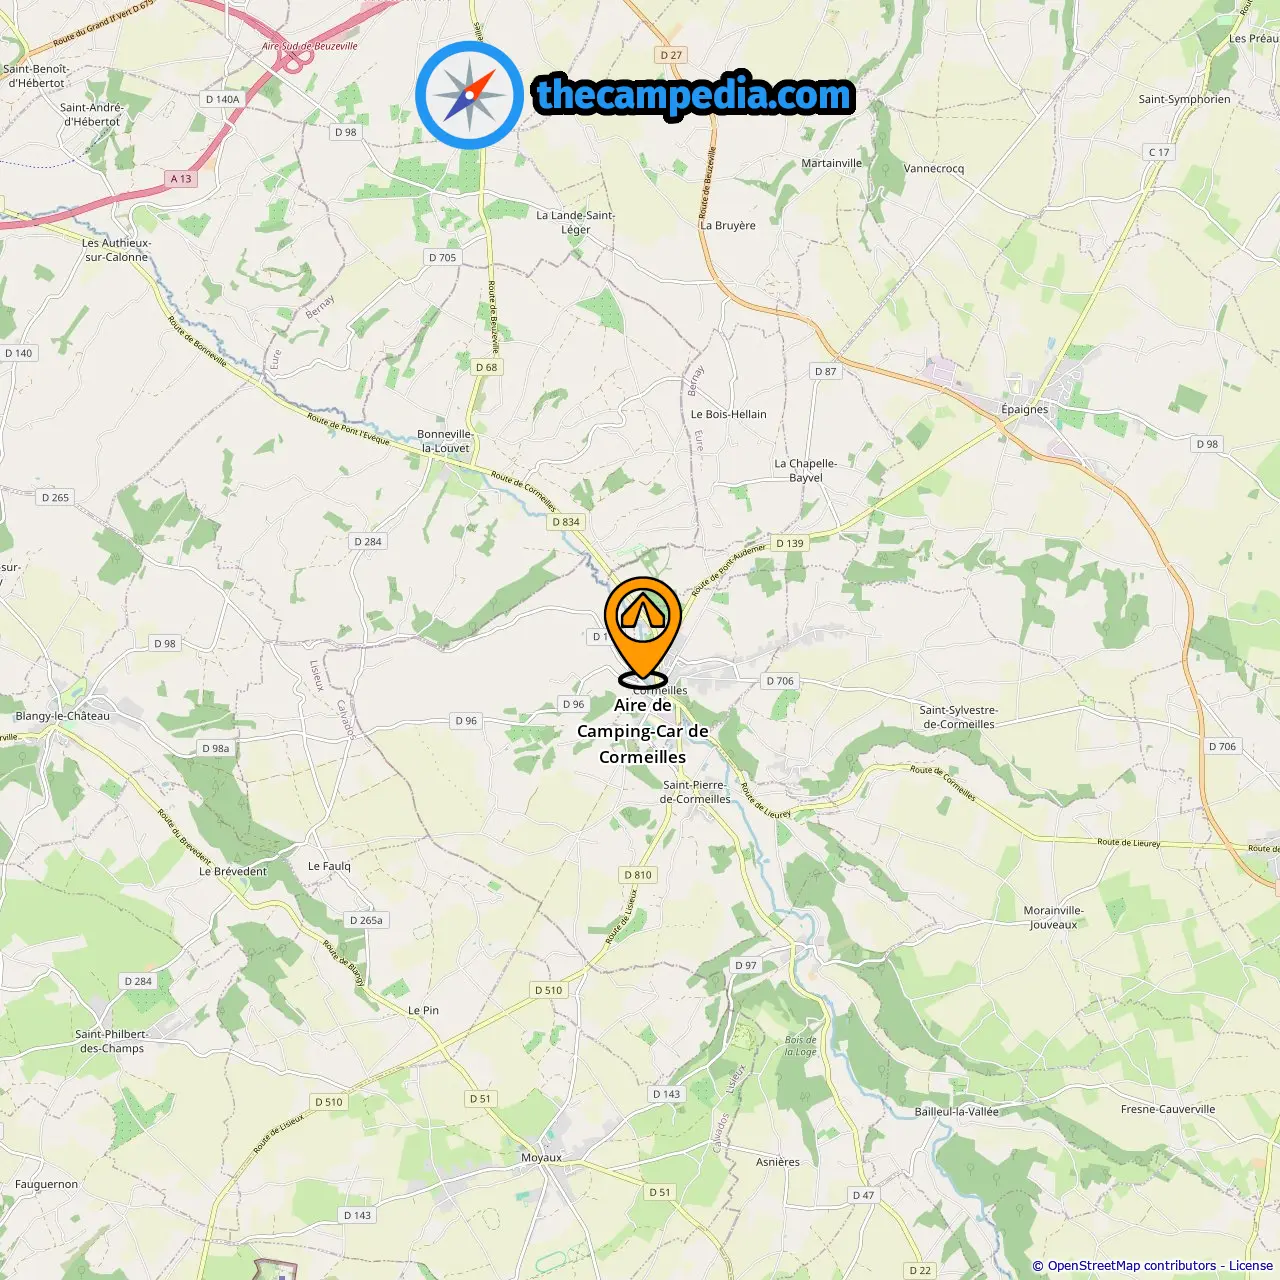Click the D 834 road shield
The image size is (1280, 1280).
(566, 521)
